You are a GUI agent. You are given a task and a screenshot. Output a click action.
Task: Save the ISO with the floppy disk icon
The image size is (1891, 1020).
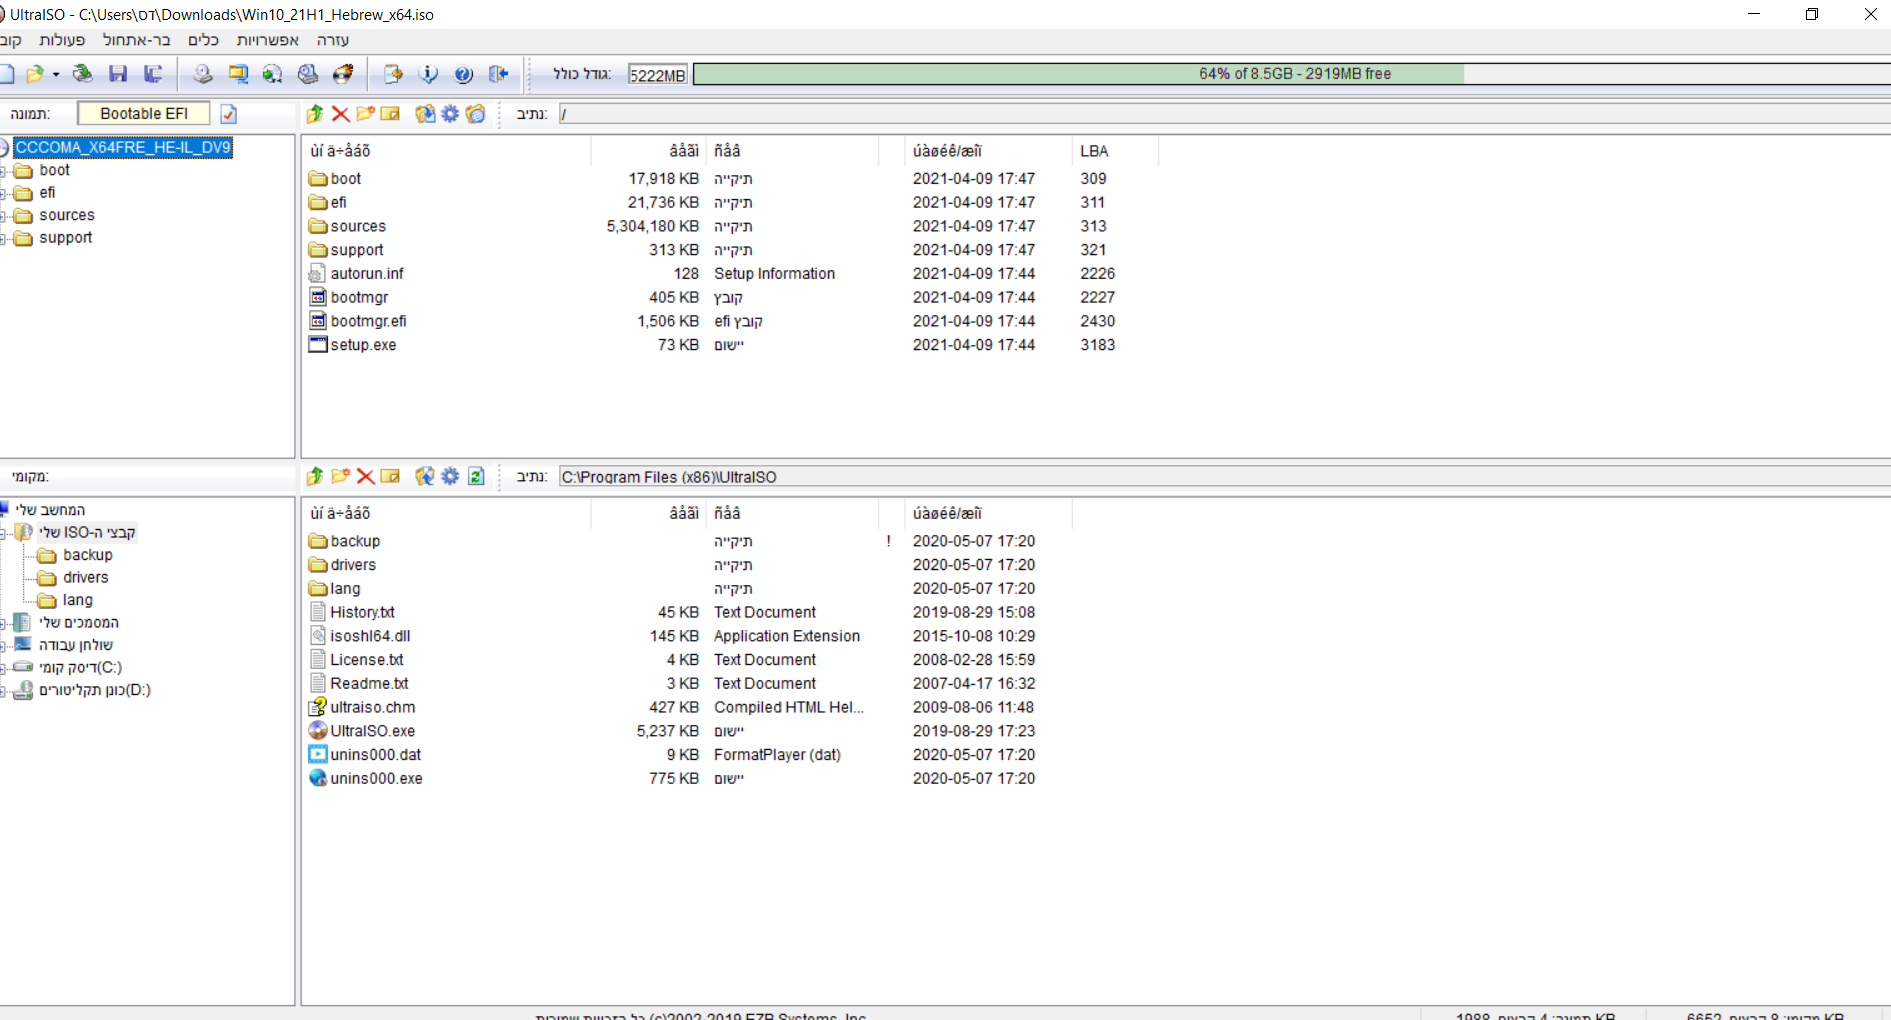(x=118, y=74)
